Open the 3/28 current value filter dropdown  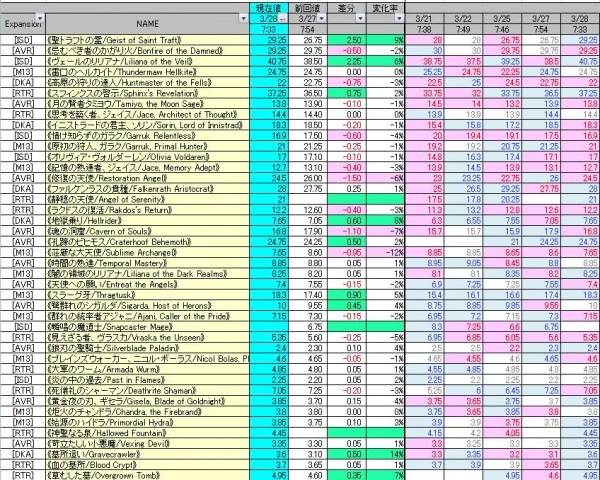pos(283,18)
